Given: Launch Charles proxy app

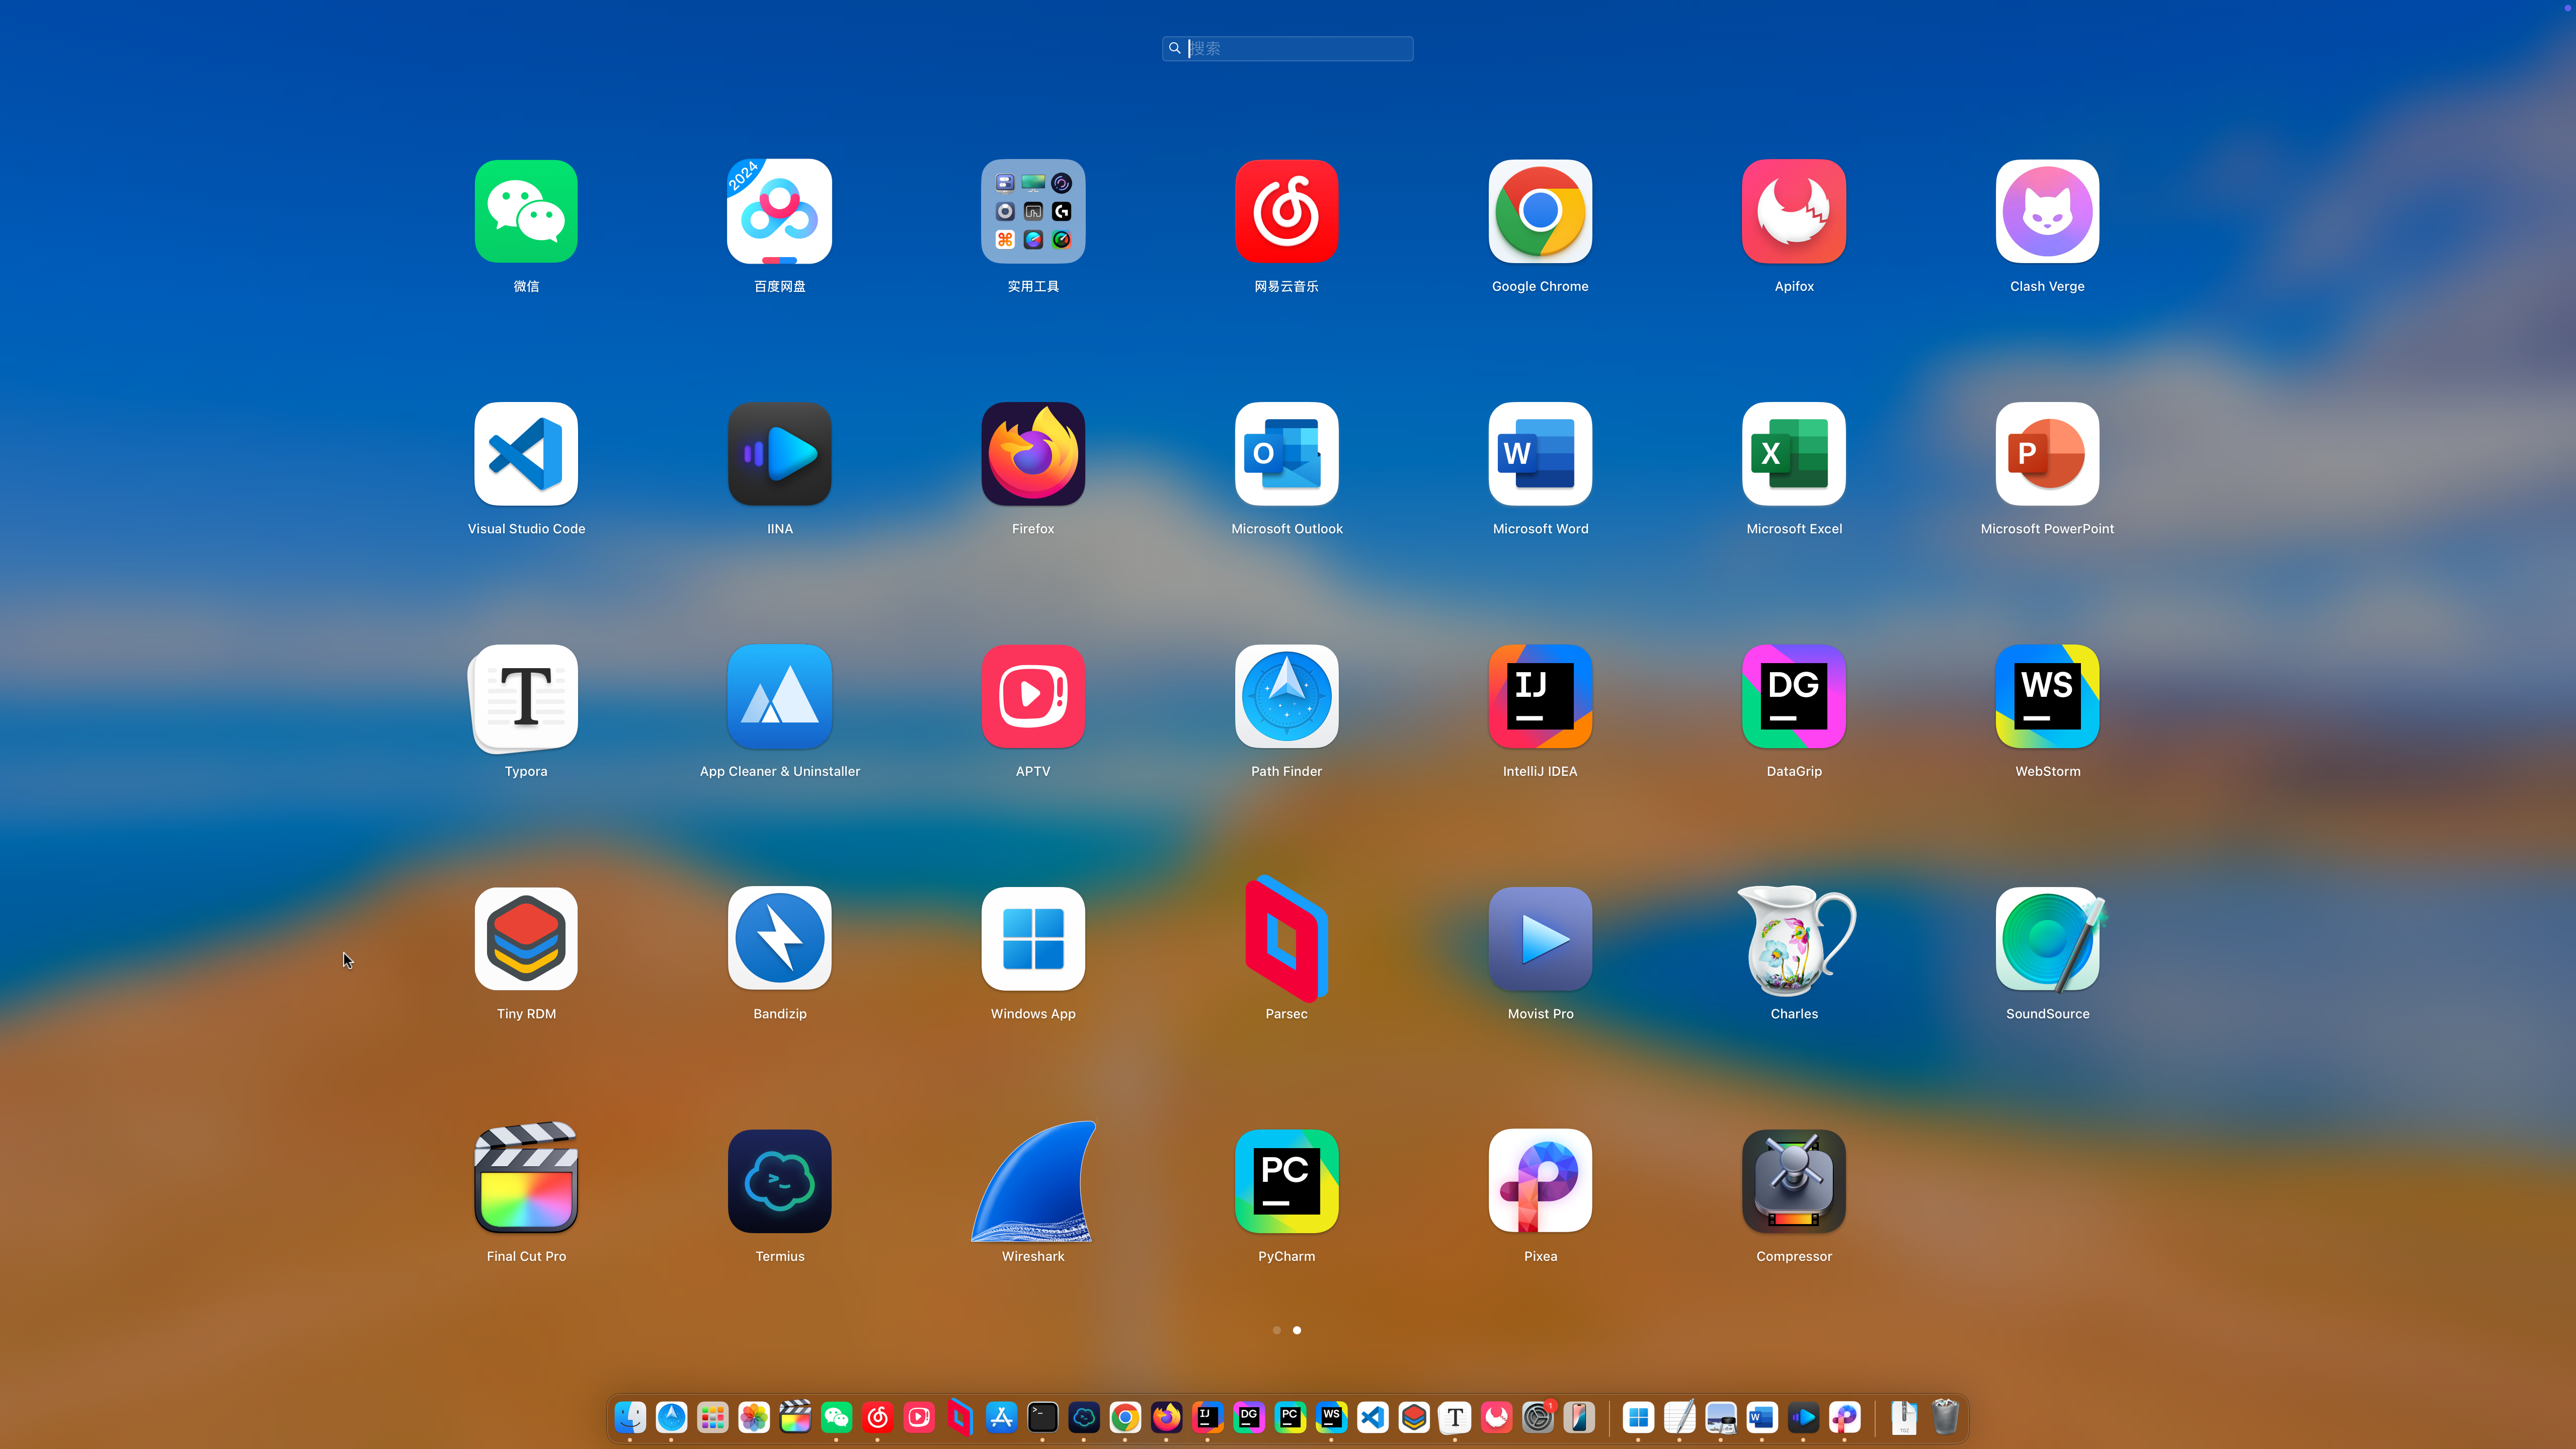Looking at the screenshot, I should click(x=1793, y=939).
